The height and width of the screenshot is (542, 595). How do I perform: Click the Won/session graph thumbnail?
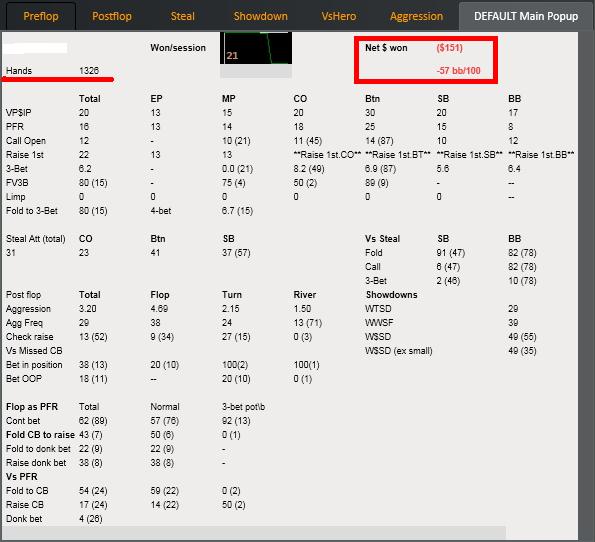tap(256, 48)
